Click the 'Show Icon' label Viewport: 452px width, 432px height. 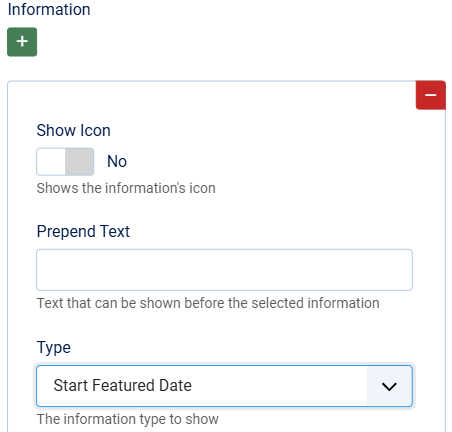[73, 130]
